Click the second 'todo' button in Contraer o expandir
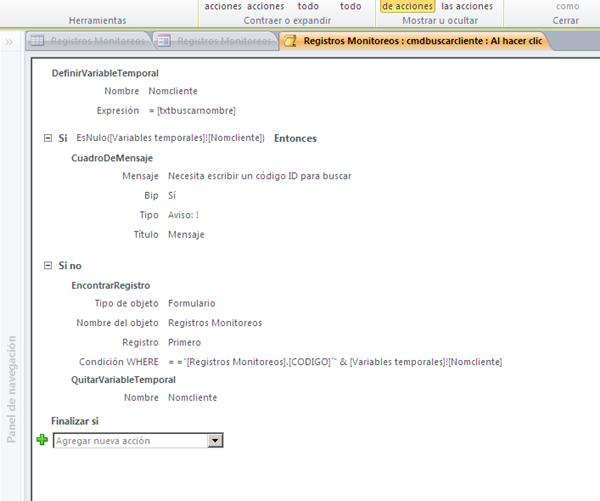 click(x=351, y=6)
